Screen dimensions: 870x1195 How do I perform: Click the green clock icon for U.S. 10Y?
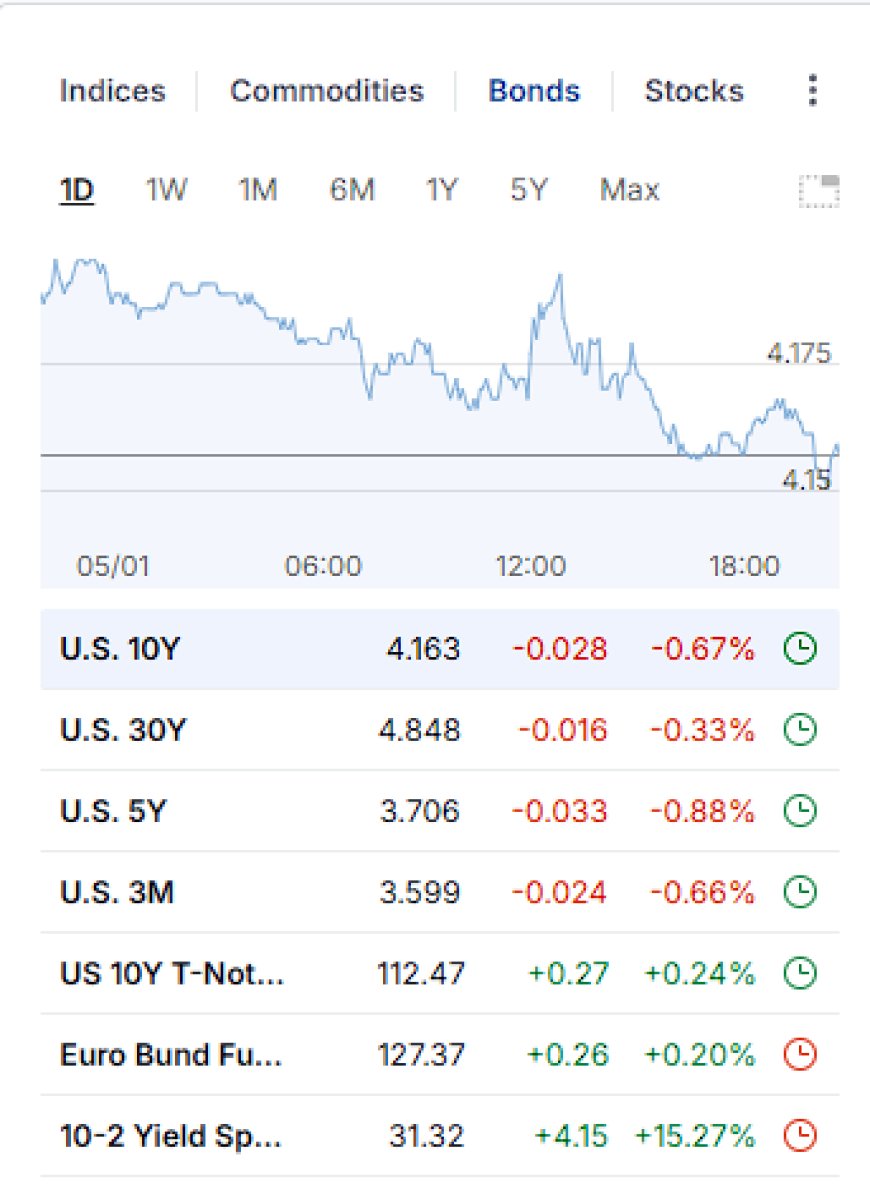click(x=800, y=649)
